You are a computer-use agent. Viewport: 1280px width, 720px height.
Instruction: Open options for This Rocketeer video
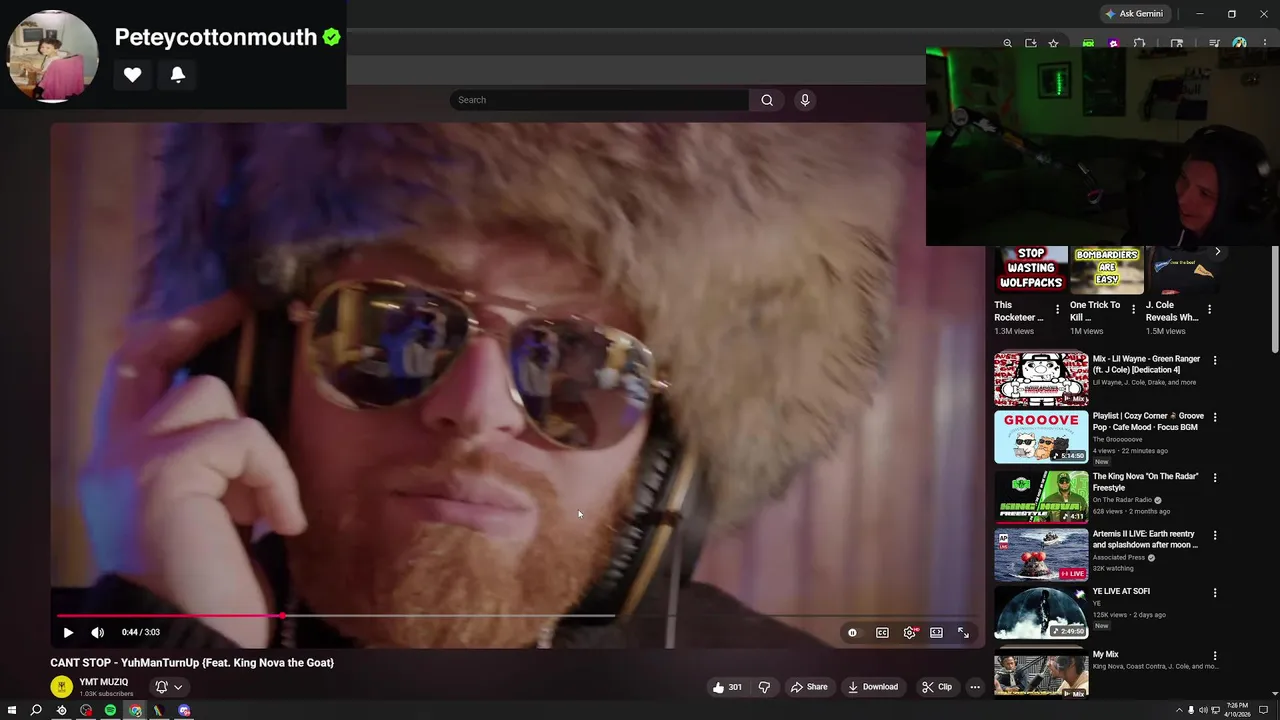click(1057, 310)
